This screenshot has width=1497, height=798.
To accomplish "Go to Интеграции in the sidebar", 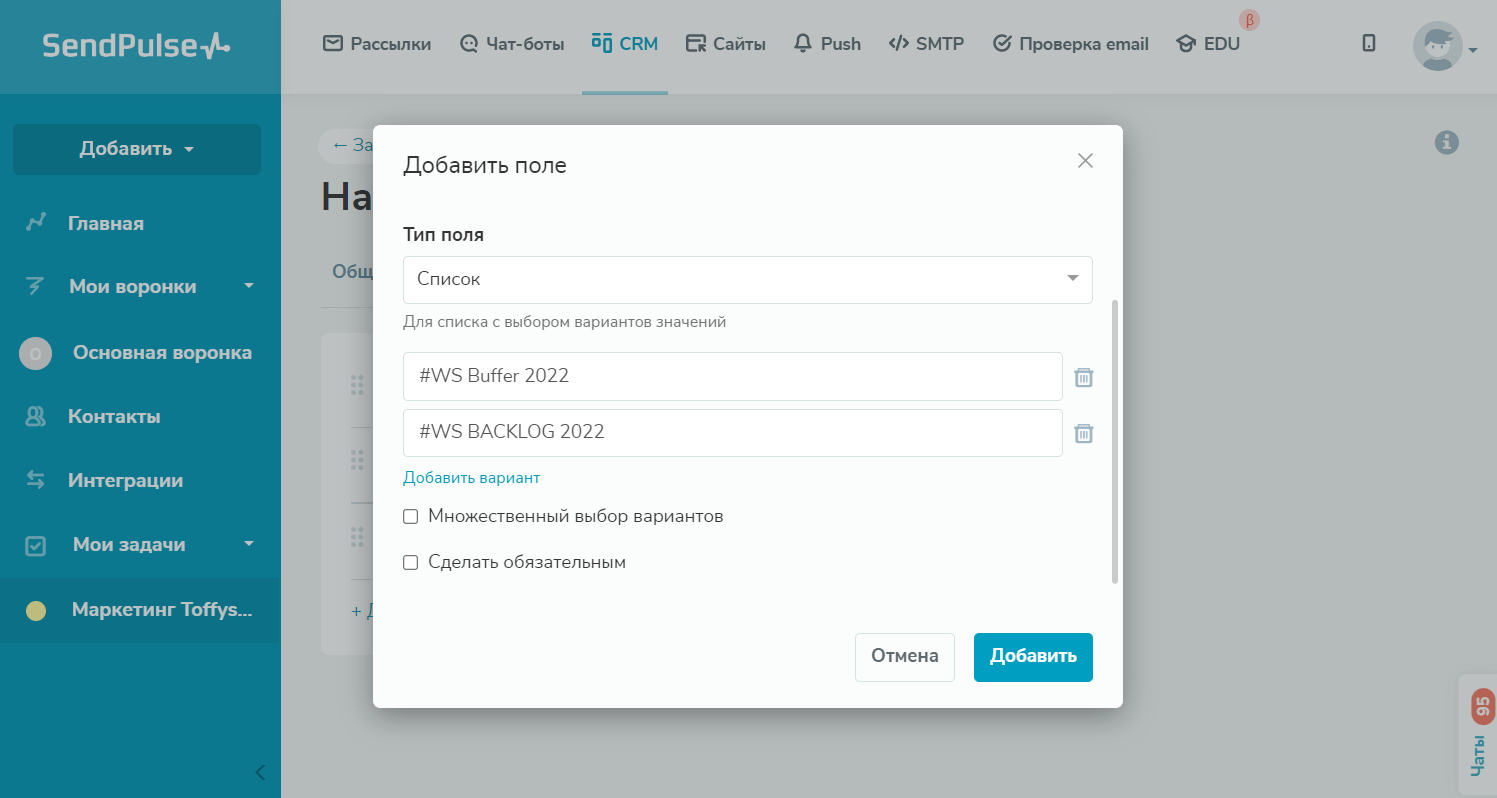I will click(125, 481).
